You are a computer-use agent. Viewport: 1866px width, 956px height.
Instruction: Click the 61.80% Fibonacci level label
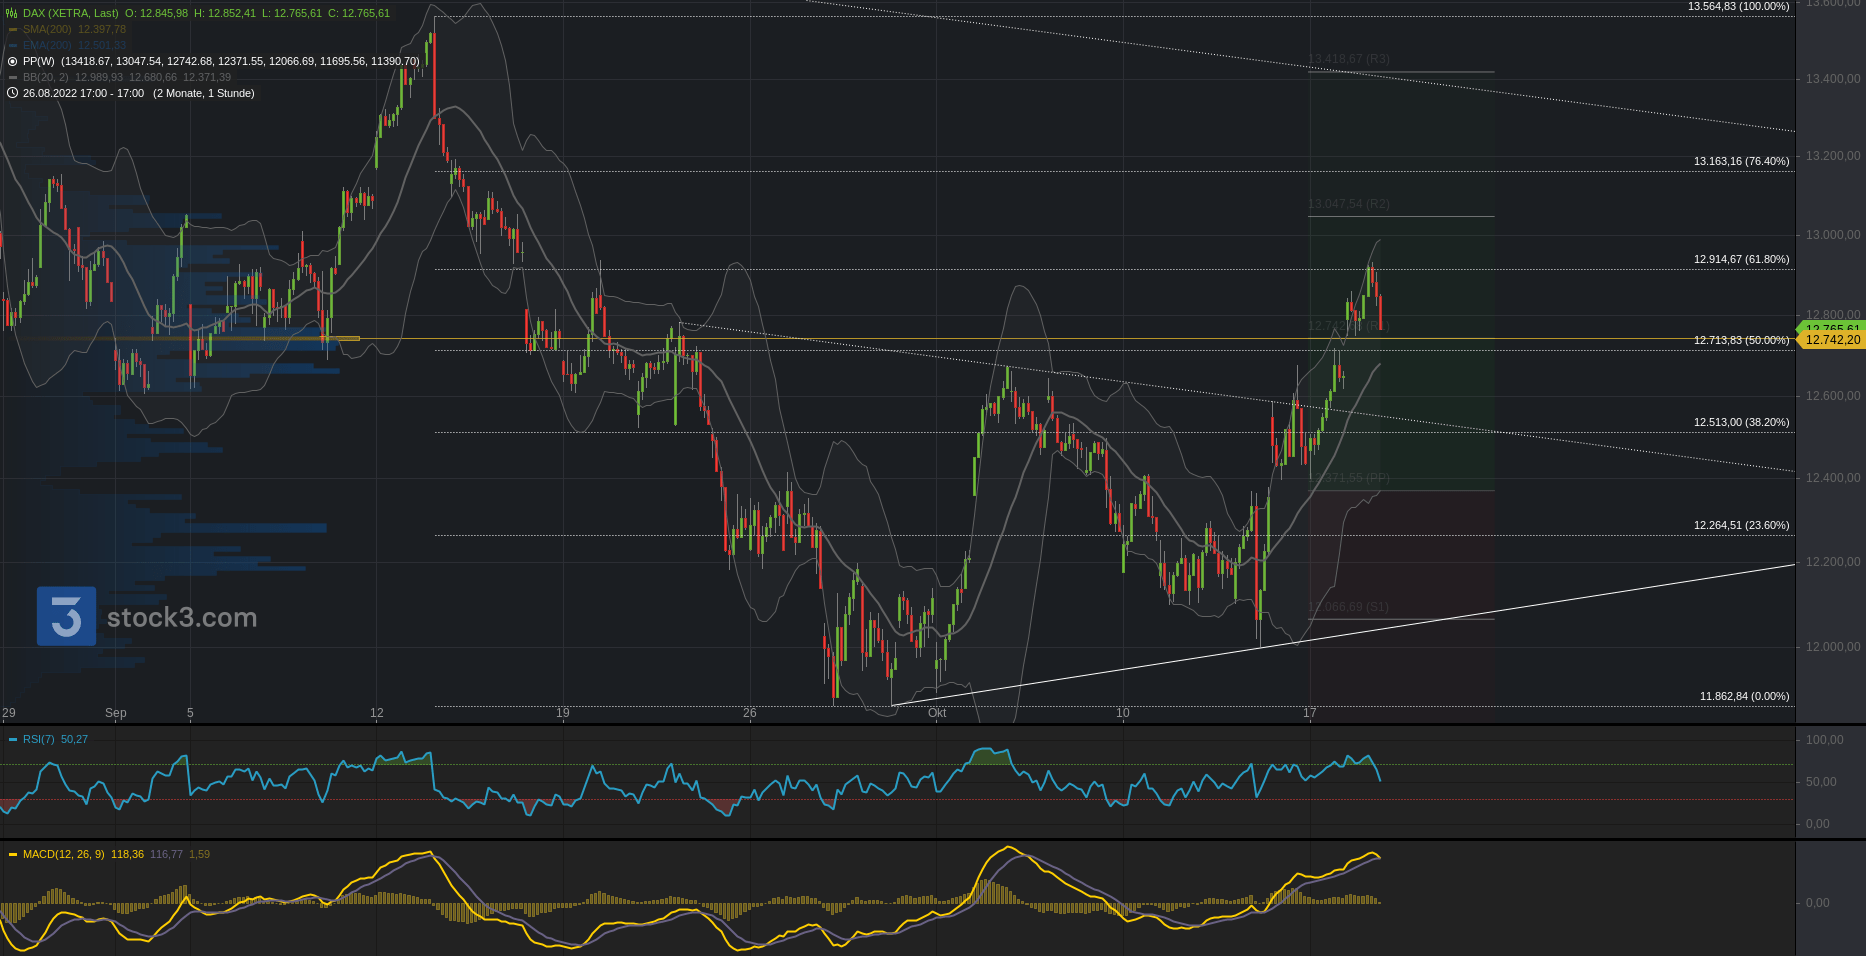[1741, 259]
